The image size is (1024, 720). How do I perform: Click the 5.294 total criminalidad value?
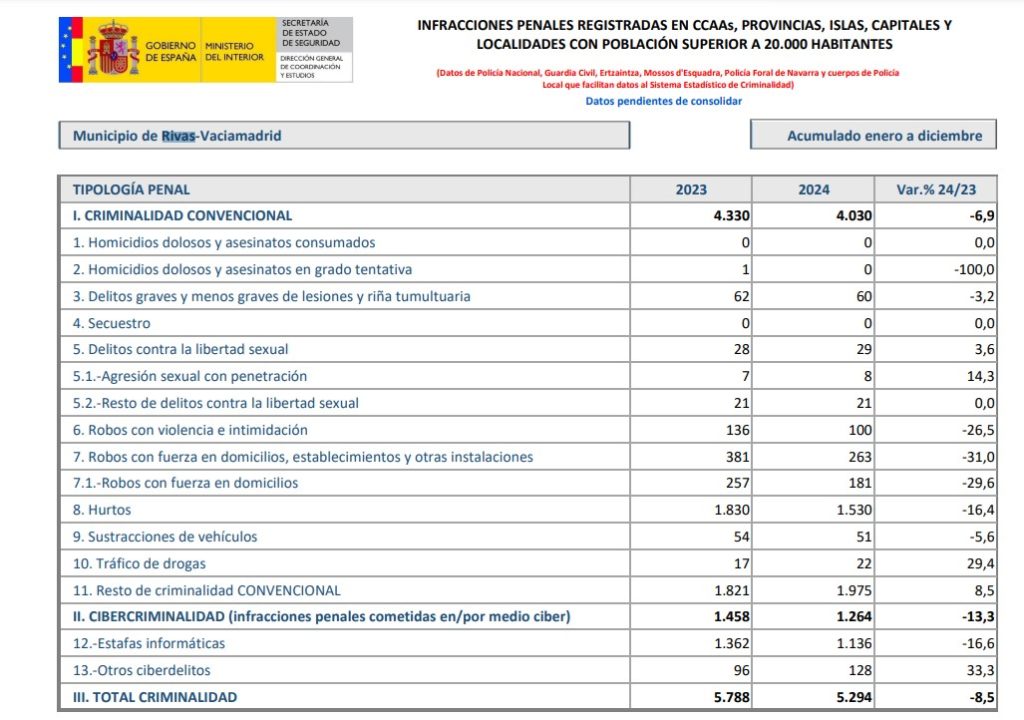click(x=854, y=696)
